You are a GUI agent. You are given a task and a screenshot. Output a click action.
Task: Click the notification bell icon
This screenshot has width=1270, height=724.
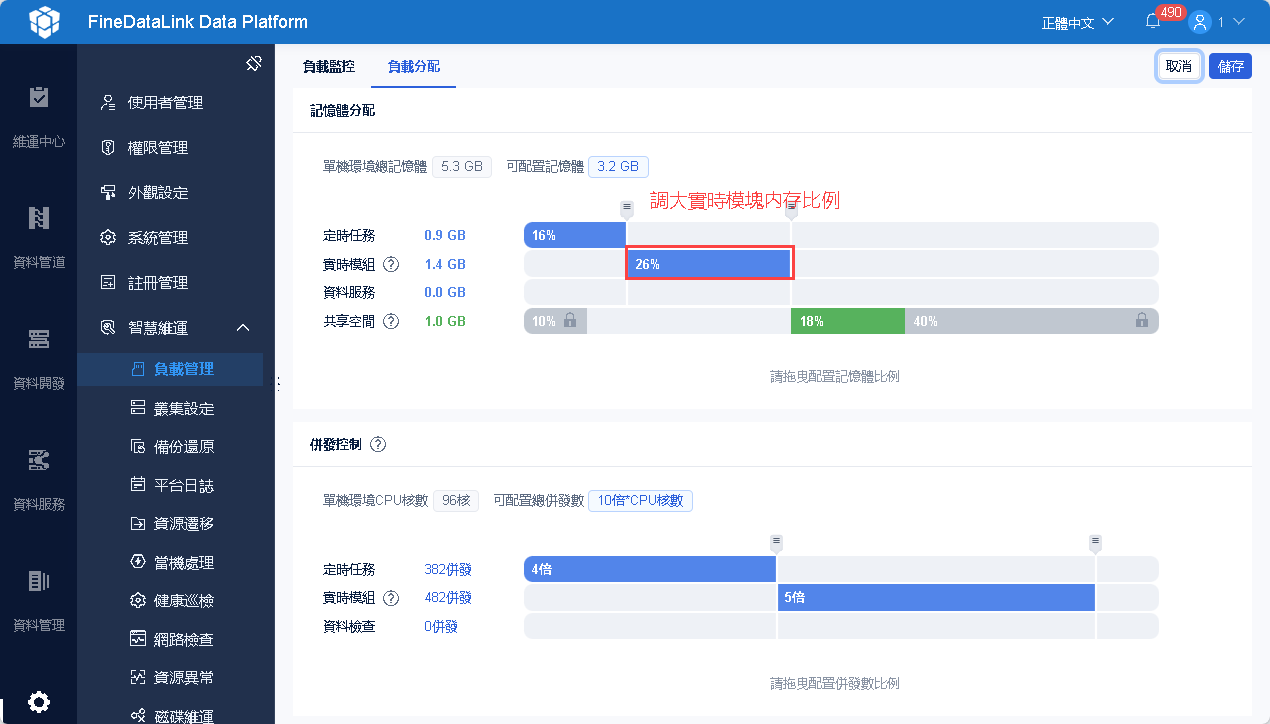[x=1152, y=22]
